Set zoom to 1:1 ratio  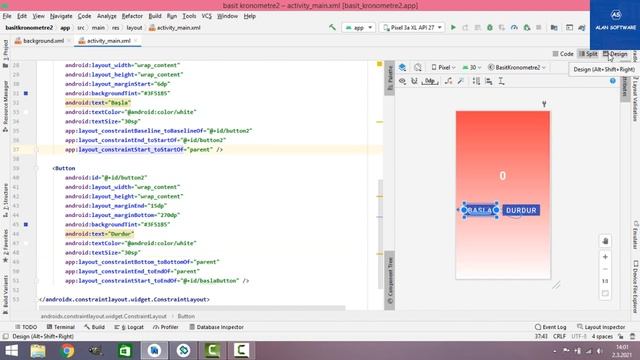pos(605,281)
